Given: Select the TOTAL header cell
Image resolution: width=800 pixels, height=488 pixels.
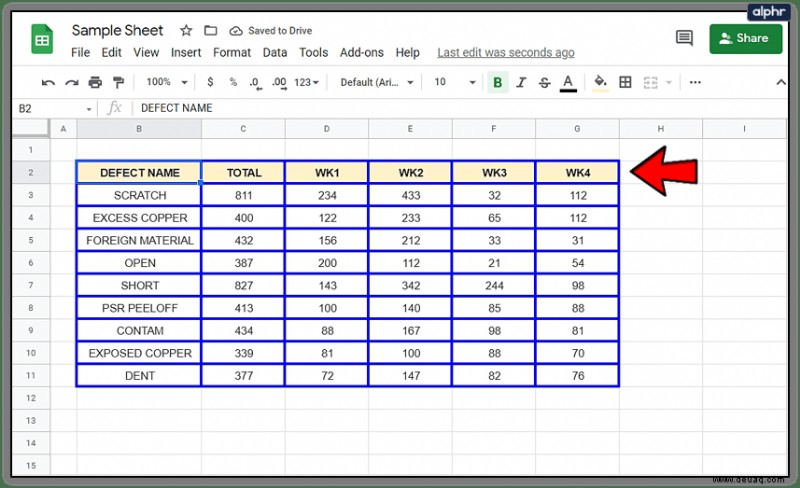Looking at the screenshot, I should (243, 173).
